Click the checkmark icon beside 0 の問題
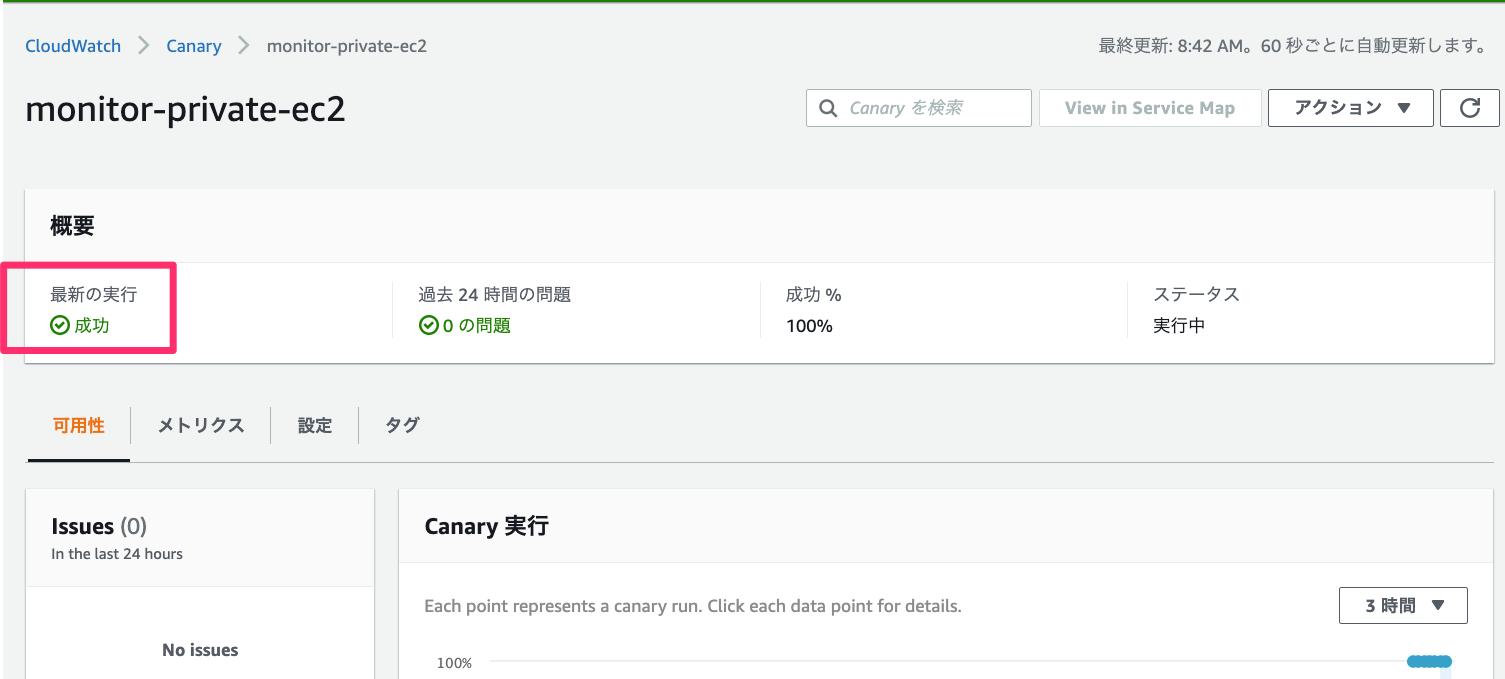Screen dimensions: 1505x679 [x=428, y=325]
